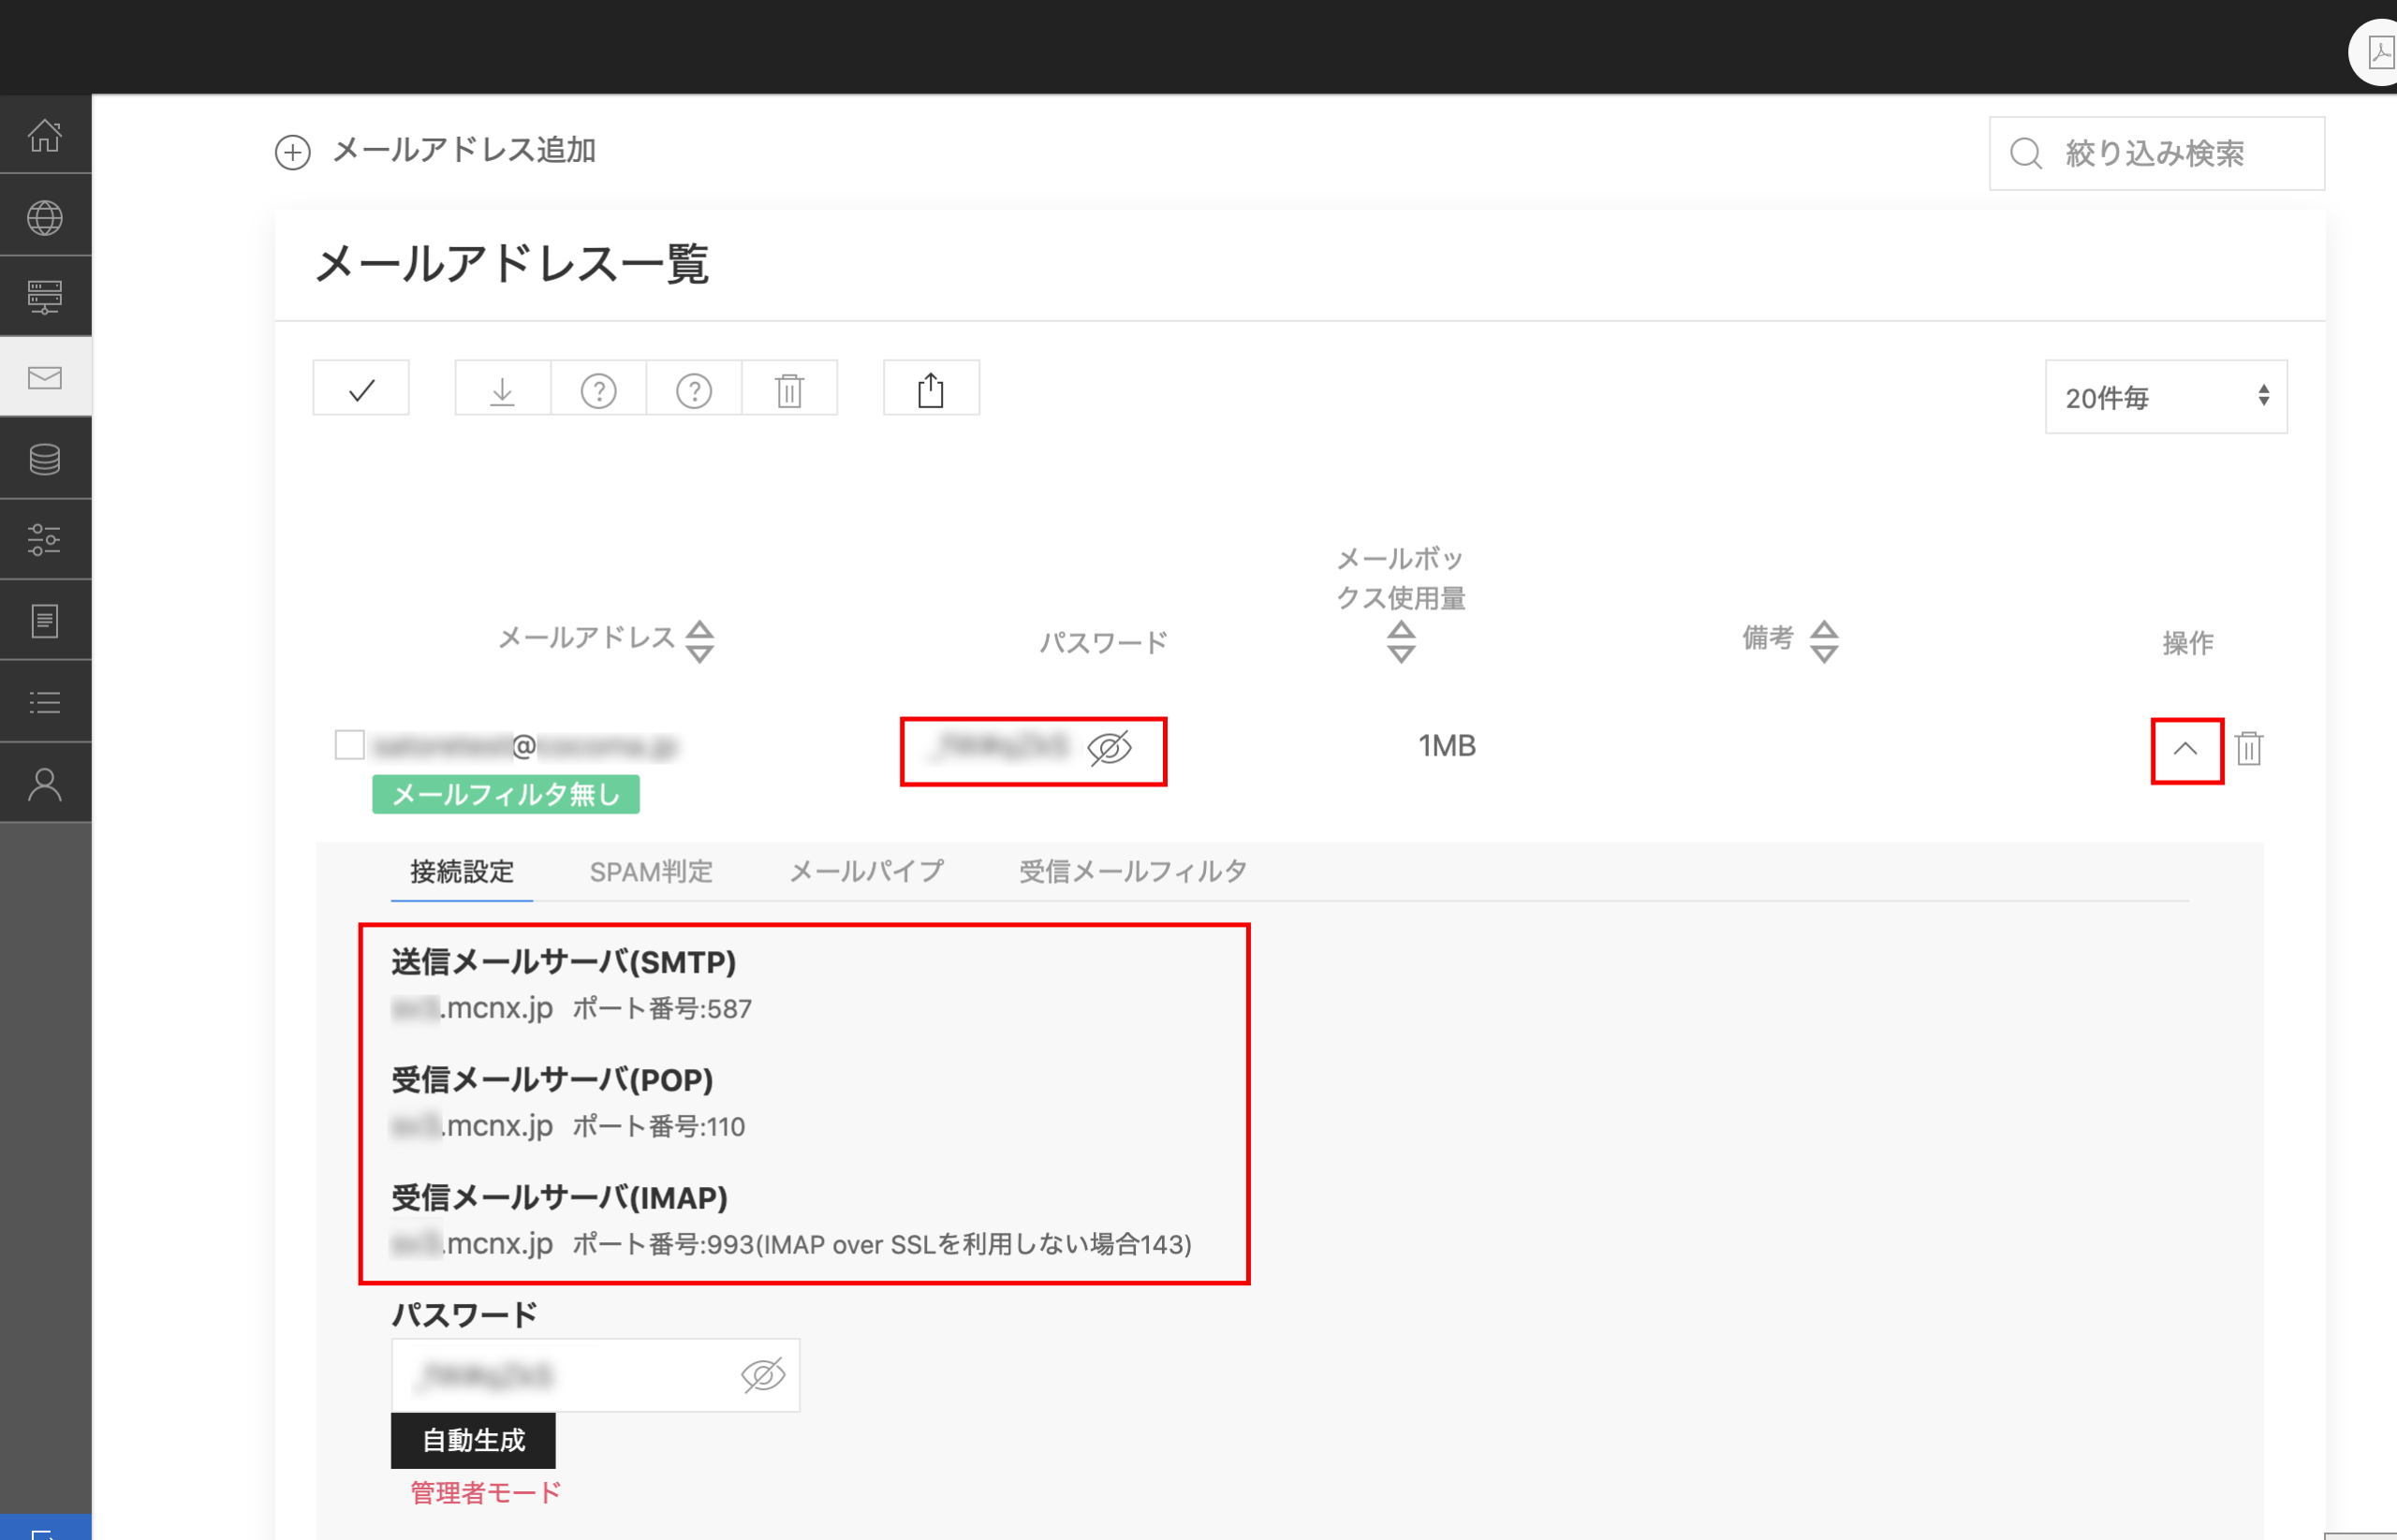The image size is (2397, 1540).
Task: Toggle visibility of the パスワード input field
Action: pos(763,1375)
